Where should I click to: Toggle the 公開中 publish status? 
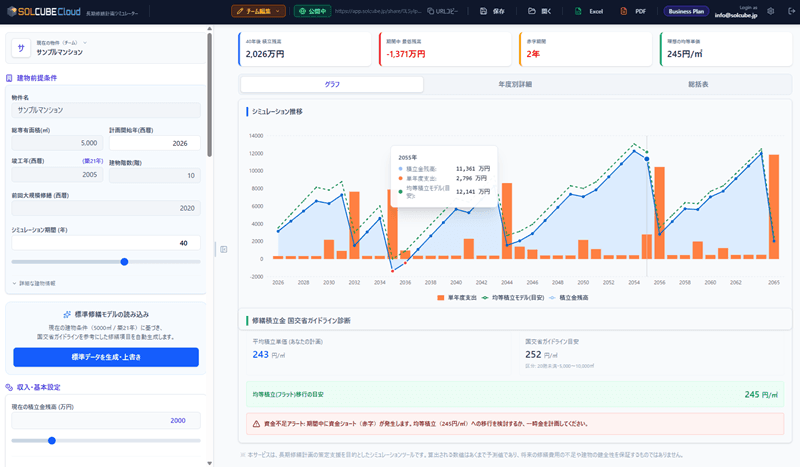pos(313,11)
